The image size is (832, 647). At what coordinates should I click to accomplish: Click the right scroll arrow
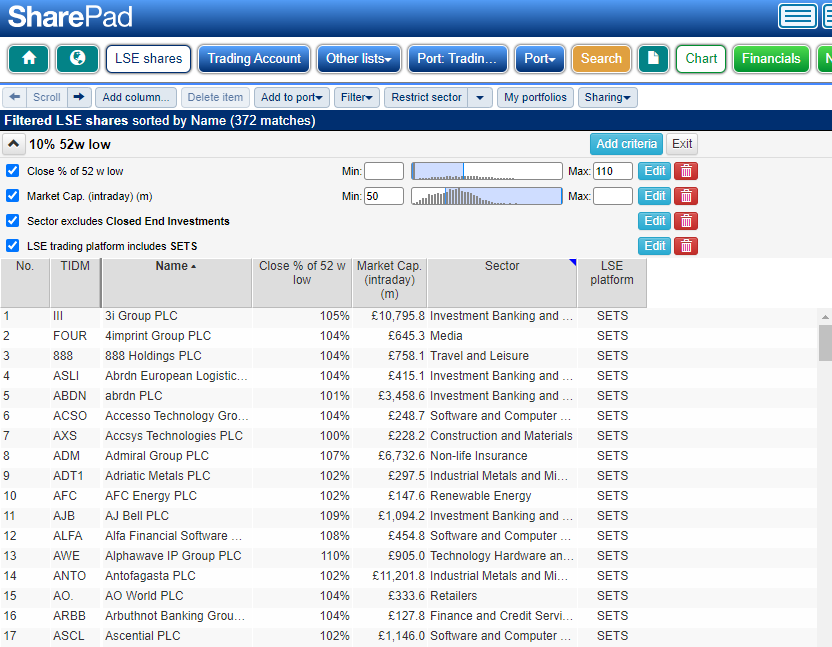coord(79,97)
